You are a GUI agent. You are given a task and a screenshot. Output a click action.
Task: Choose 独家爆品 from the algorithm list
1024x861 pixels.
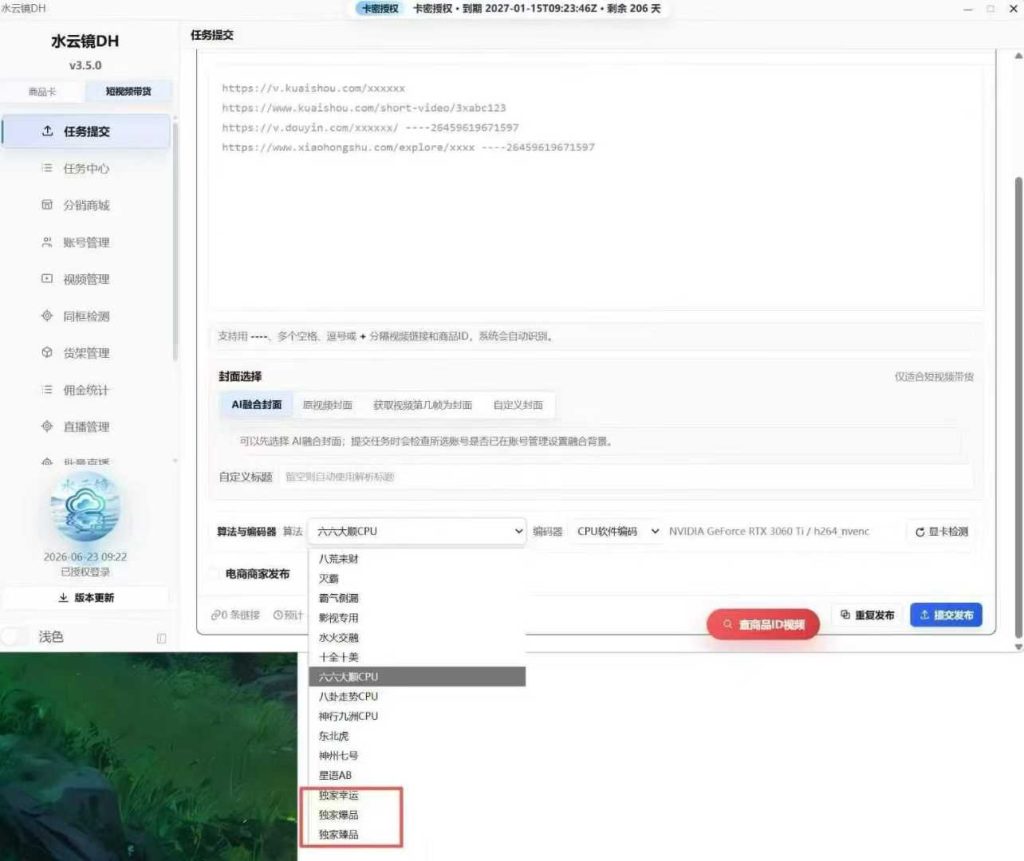point(338,815)
